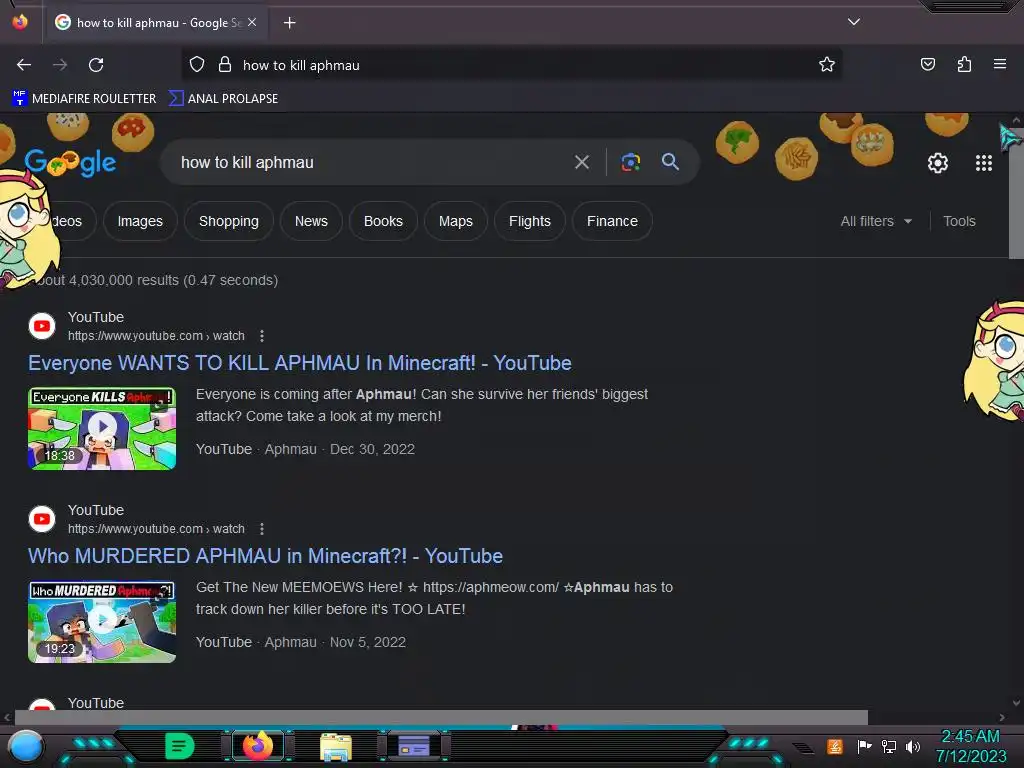Click the address bar URL field
Image resolution: width=1024 pixels, height=768 pixels.
[511, 65]
